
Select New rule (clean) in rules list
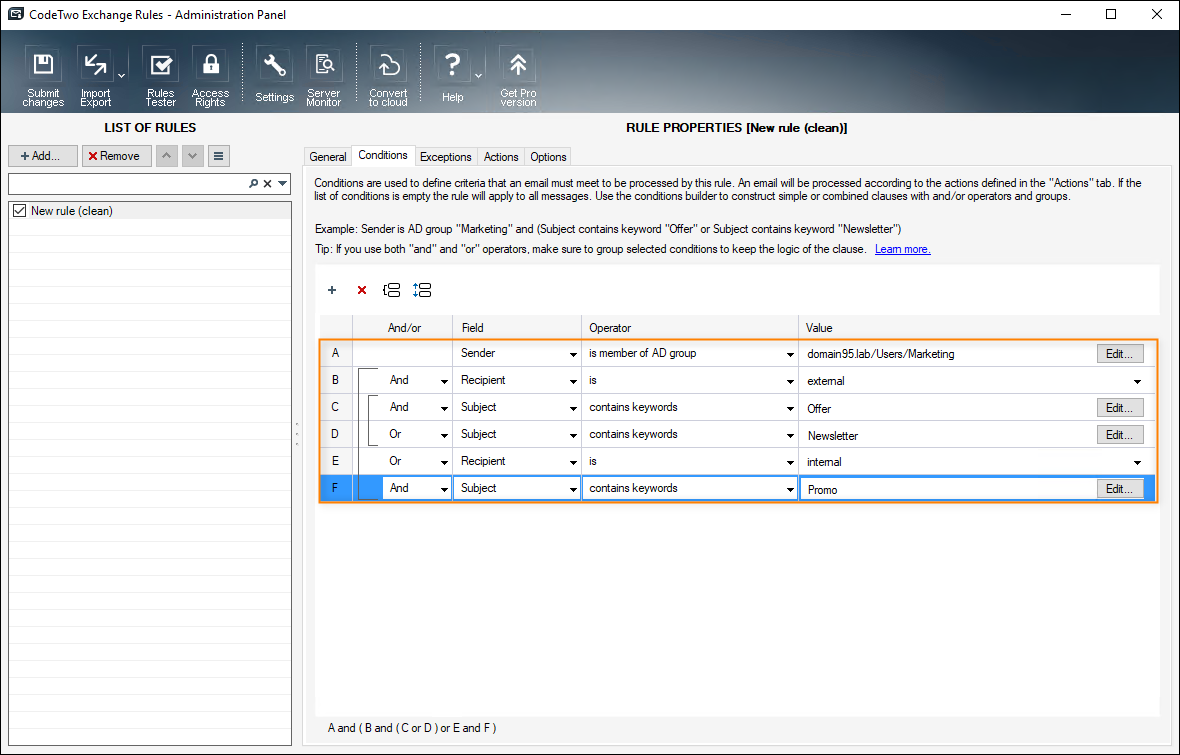pyautogui.click(x=150, y=211)
